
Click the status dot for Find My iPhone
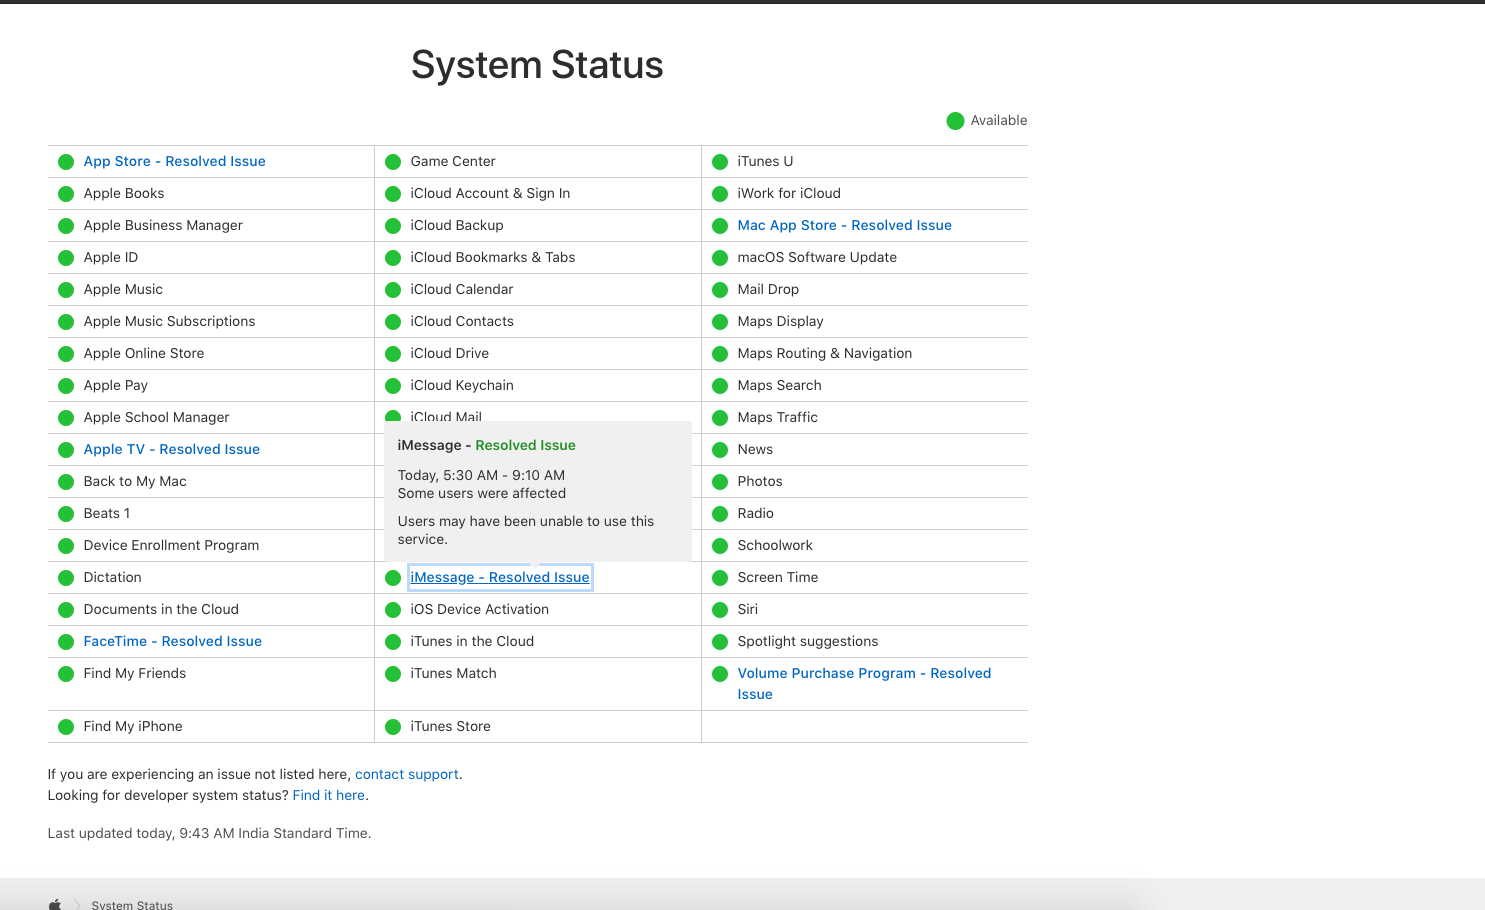(x=66, y=727)
